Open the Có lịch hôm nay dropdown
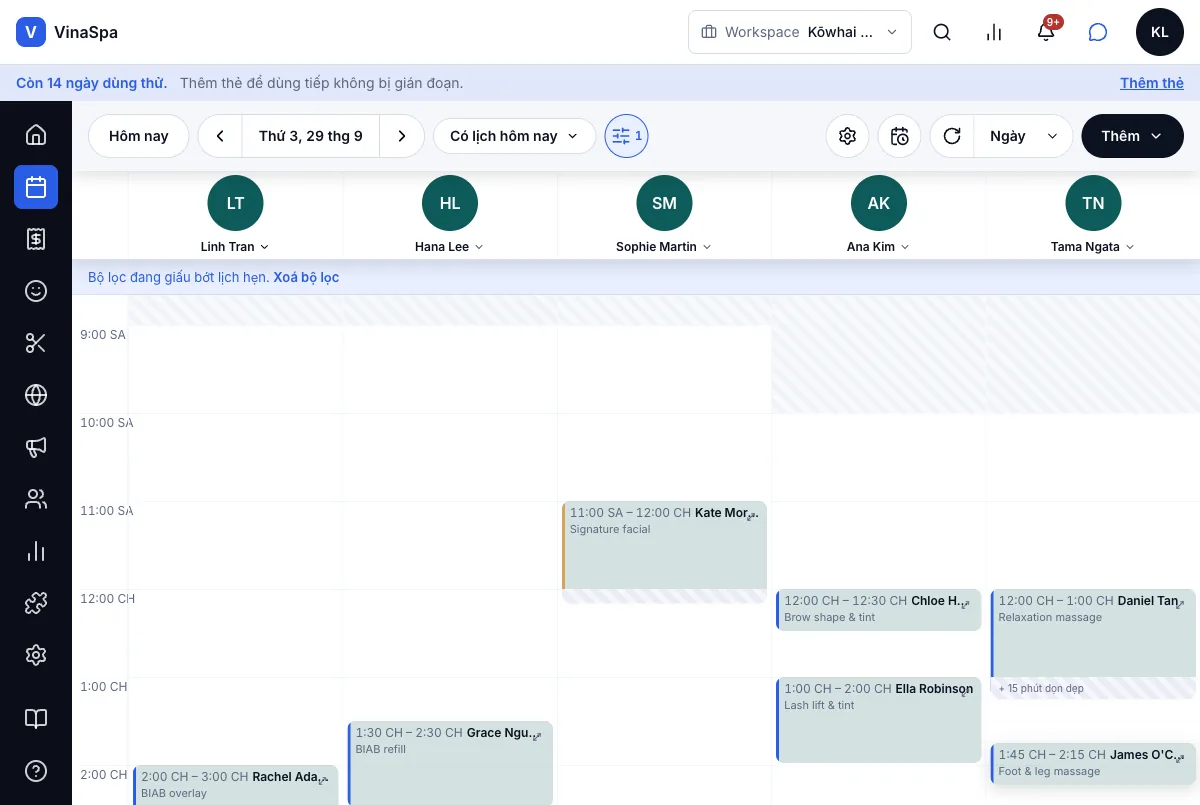This screenshot has height=805, width=1200. [514, 136]
